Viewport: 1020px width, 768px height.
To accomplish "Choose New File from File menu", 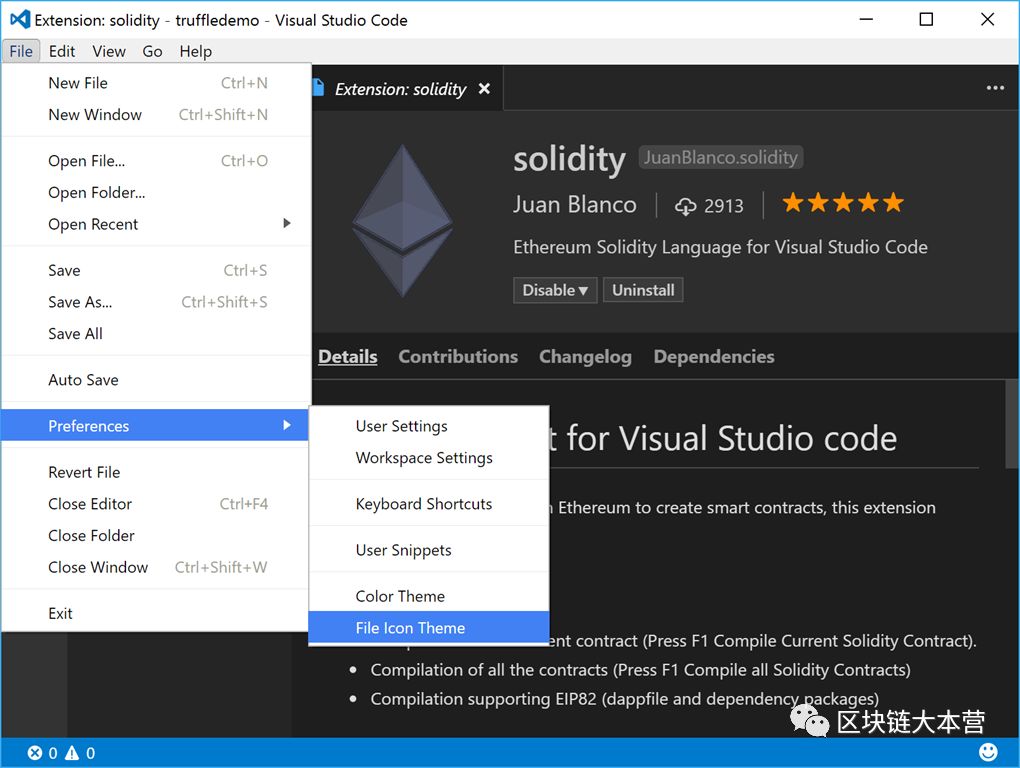I will pos(156,83).
